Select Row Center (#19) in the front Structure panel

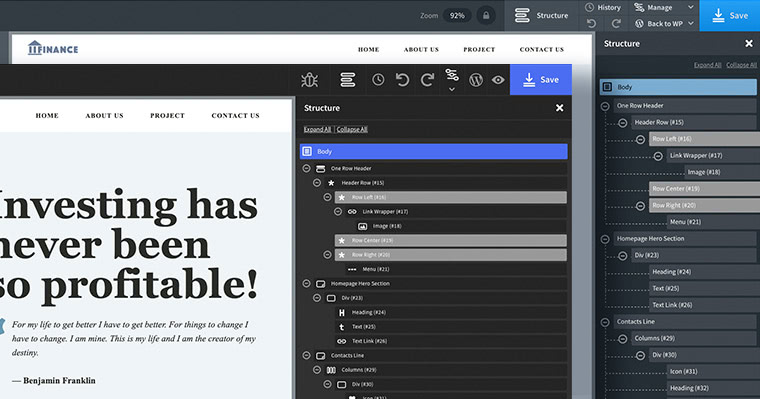click(x=451, y=240)
